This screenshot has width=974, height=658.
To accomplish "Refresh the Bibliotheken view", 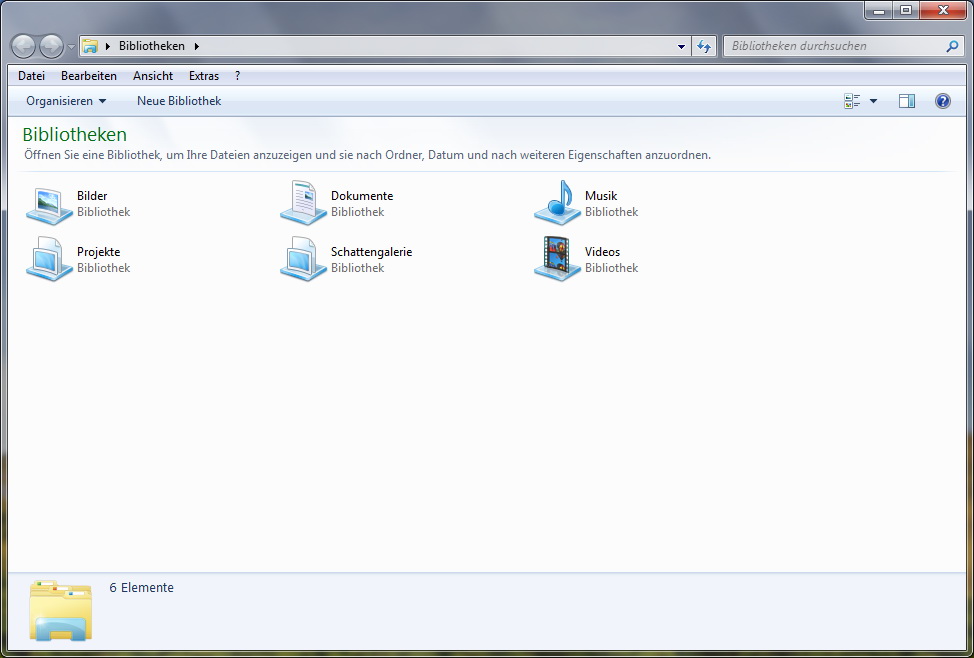I will [x=704, y=46].
